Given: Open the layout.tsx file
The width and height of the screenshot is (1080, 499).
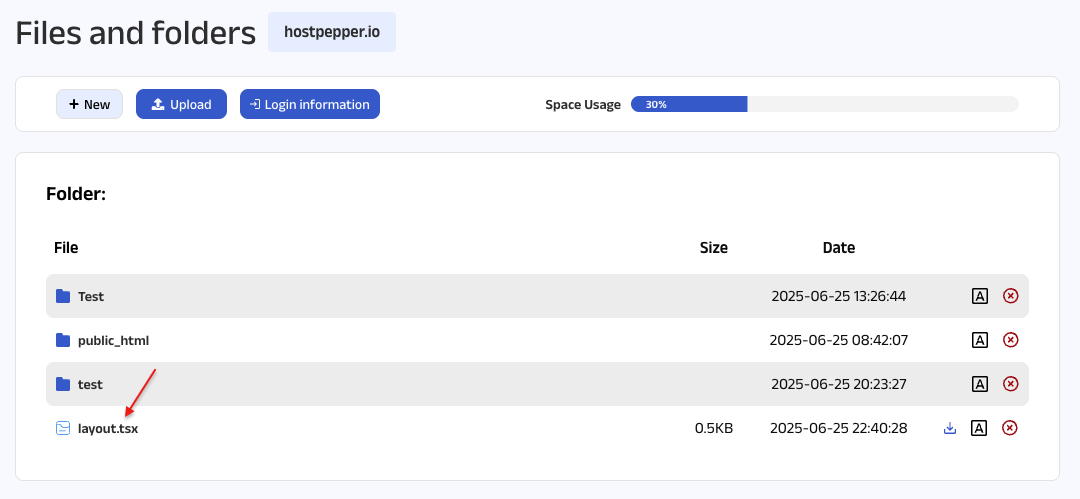Looking at the screenshot, I should point(108,428).
